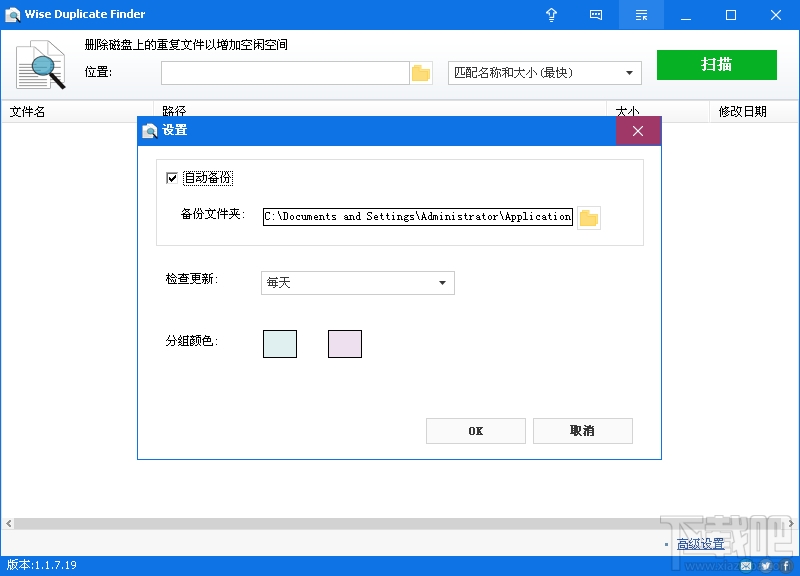Select the light green group color swatch
800x576 pixels.
point(280,343)
